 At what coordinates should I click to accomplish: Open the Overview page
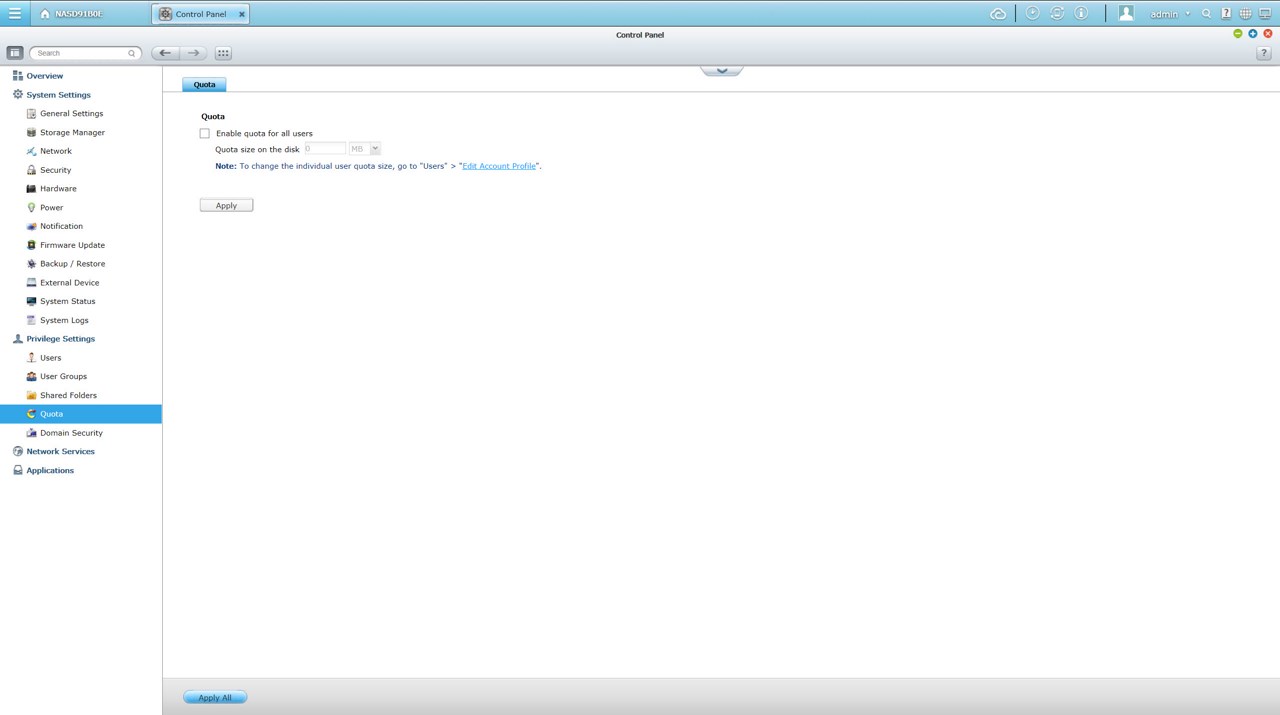tap(44, 76)
